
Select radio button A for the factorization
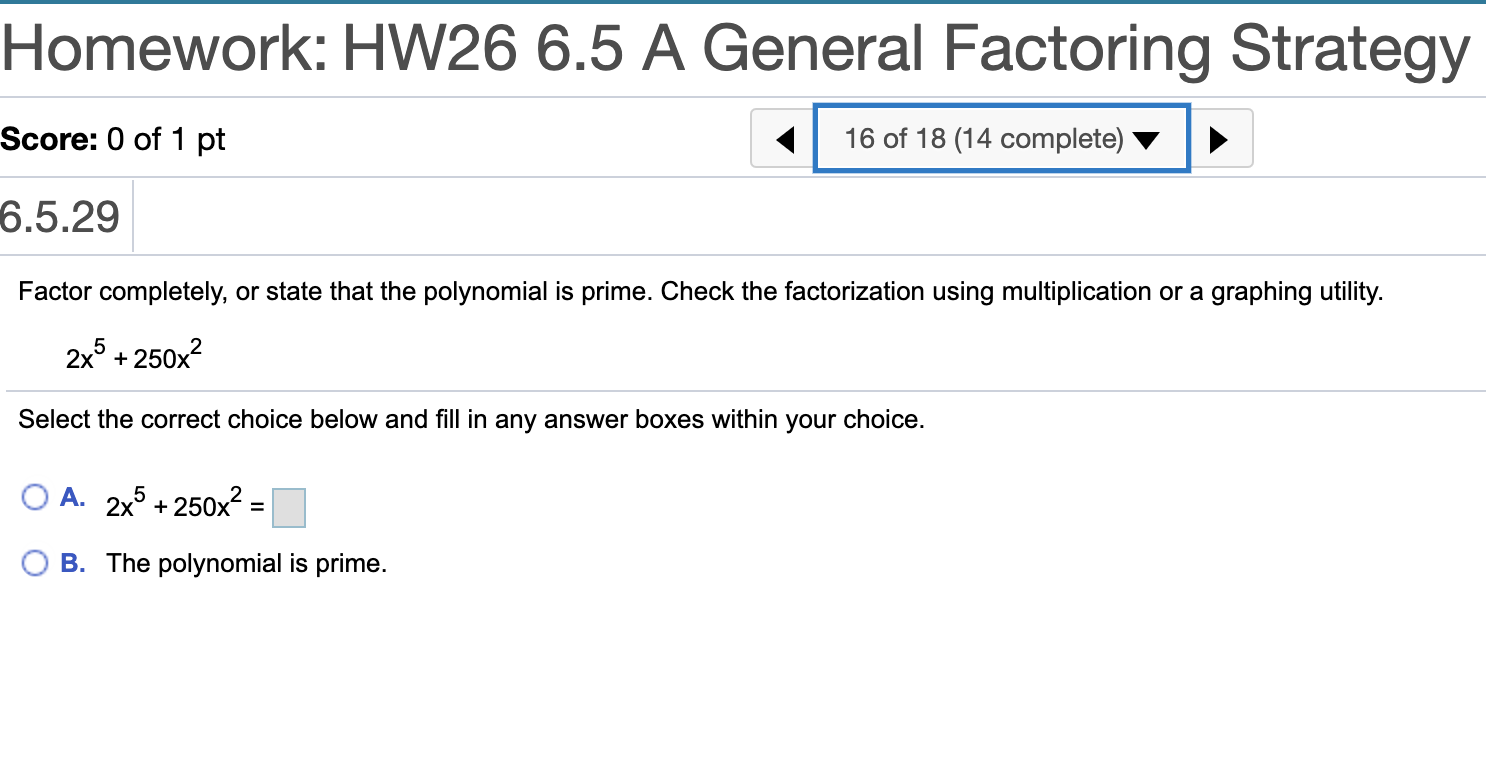(34, 496)
